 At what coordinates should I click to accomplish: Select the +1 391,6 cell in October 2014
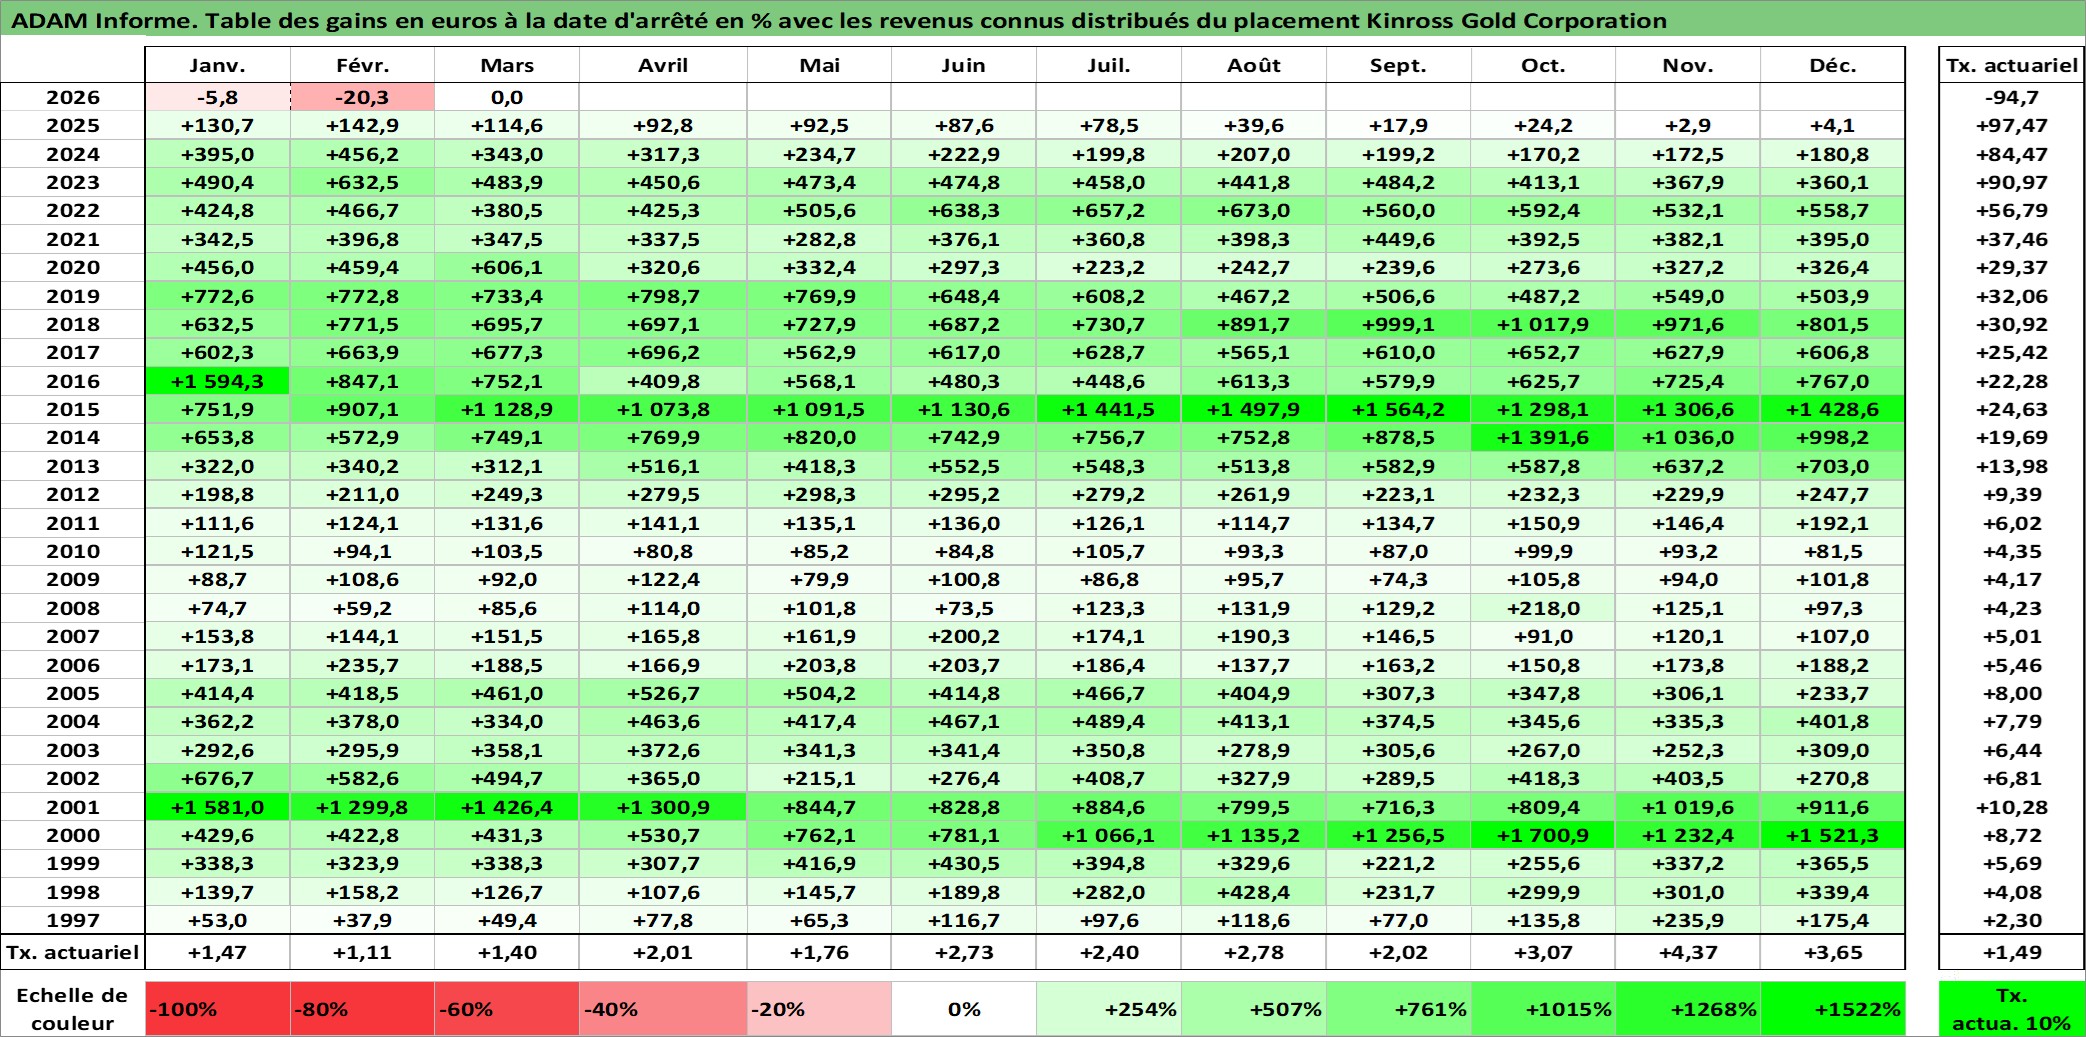(1543, 437)
